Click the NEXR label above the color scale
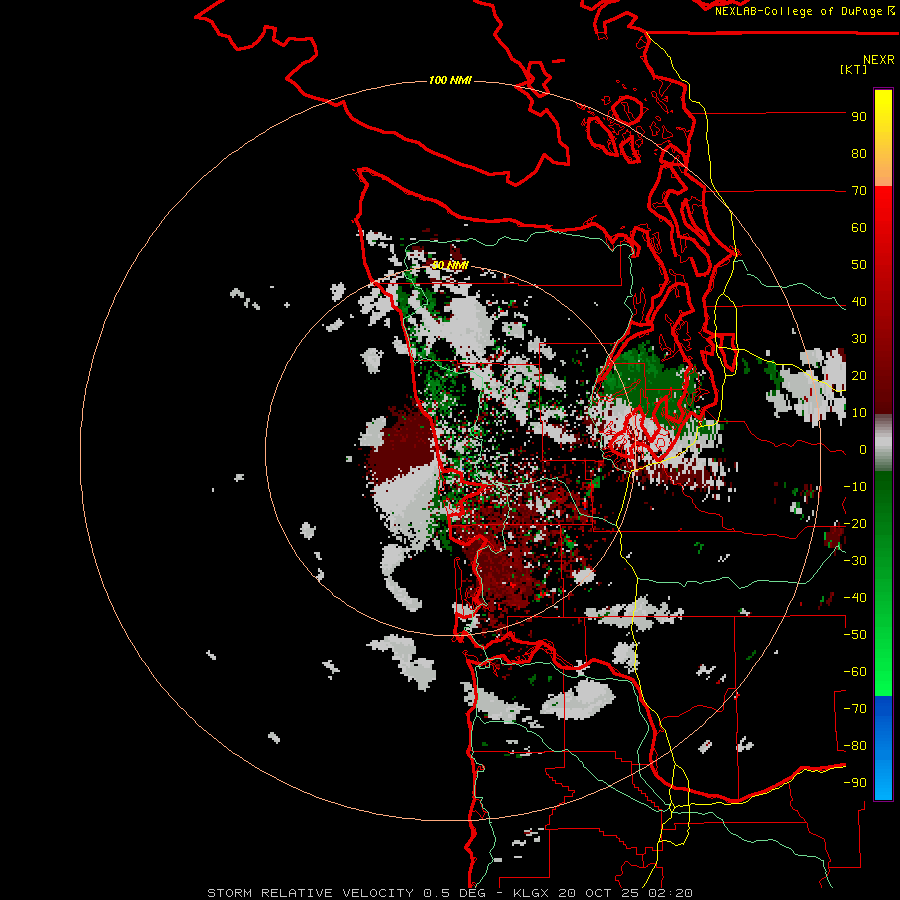Image resolution: width=900 pixels, height=900 pixels. [x=879, y=60]
